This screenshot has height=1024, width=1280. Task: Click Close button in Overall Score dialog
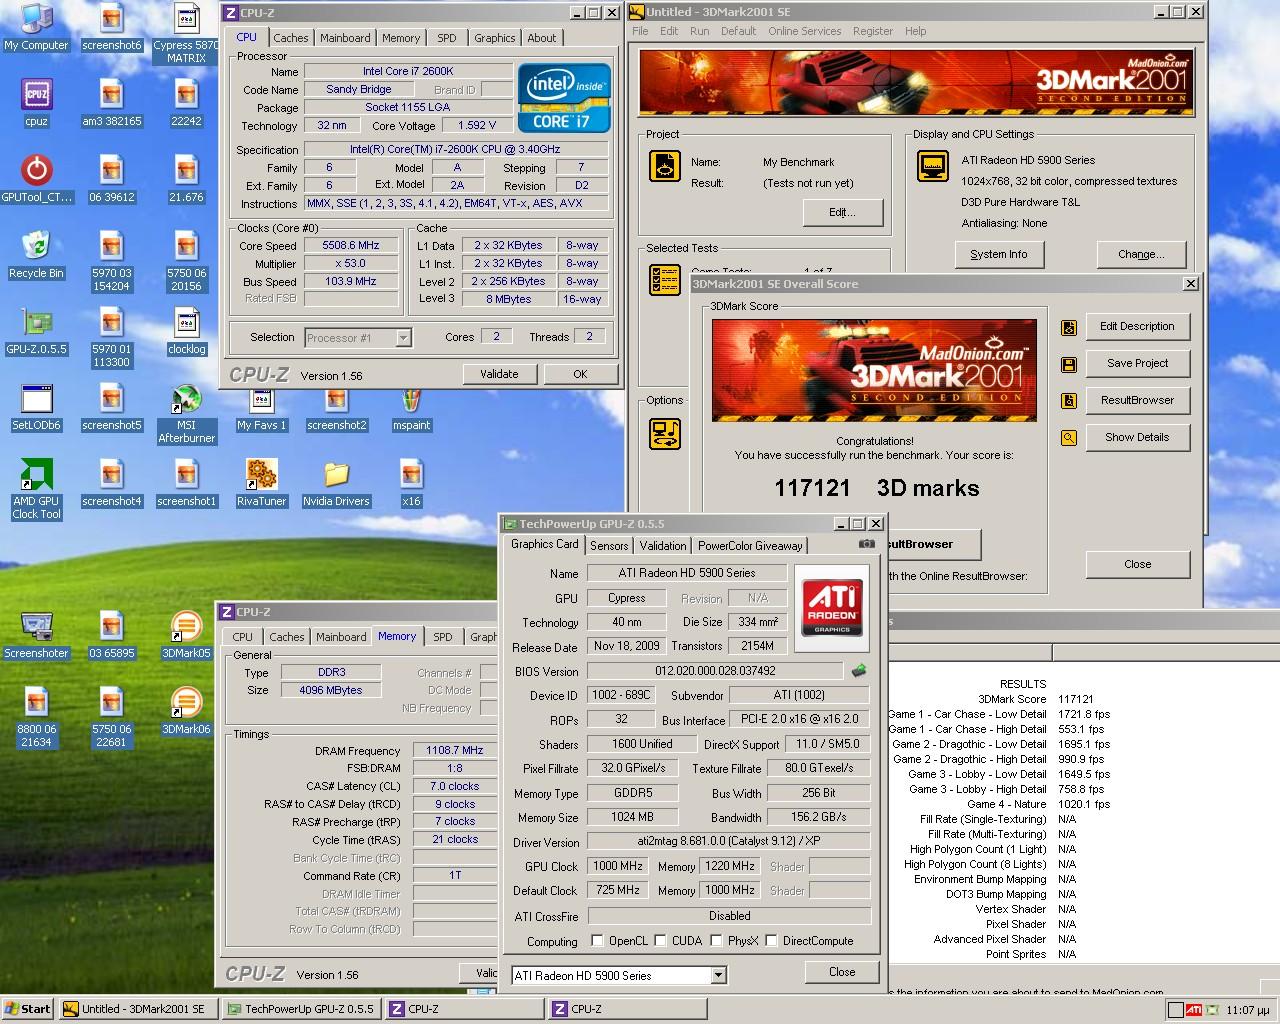(1137, 564)
